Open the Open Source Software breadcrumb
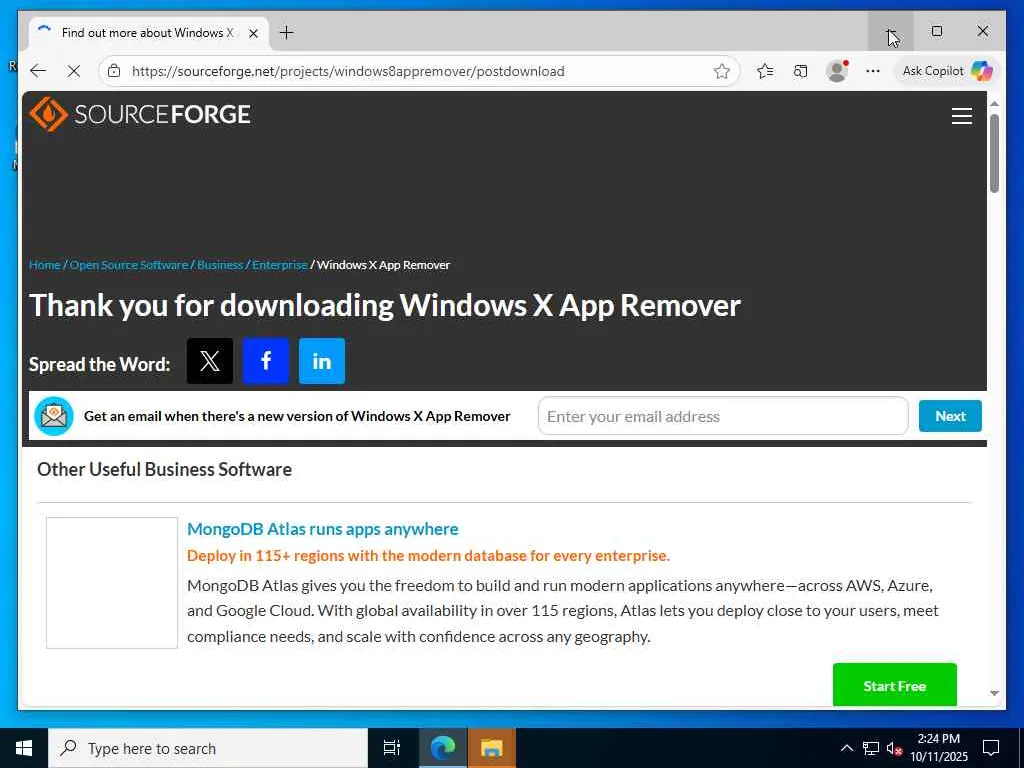This screenshot has width=1024, height=768. (129, 264)
